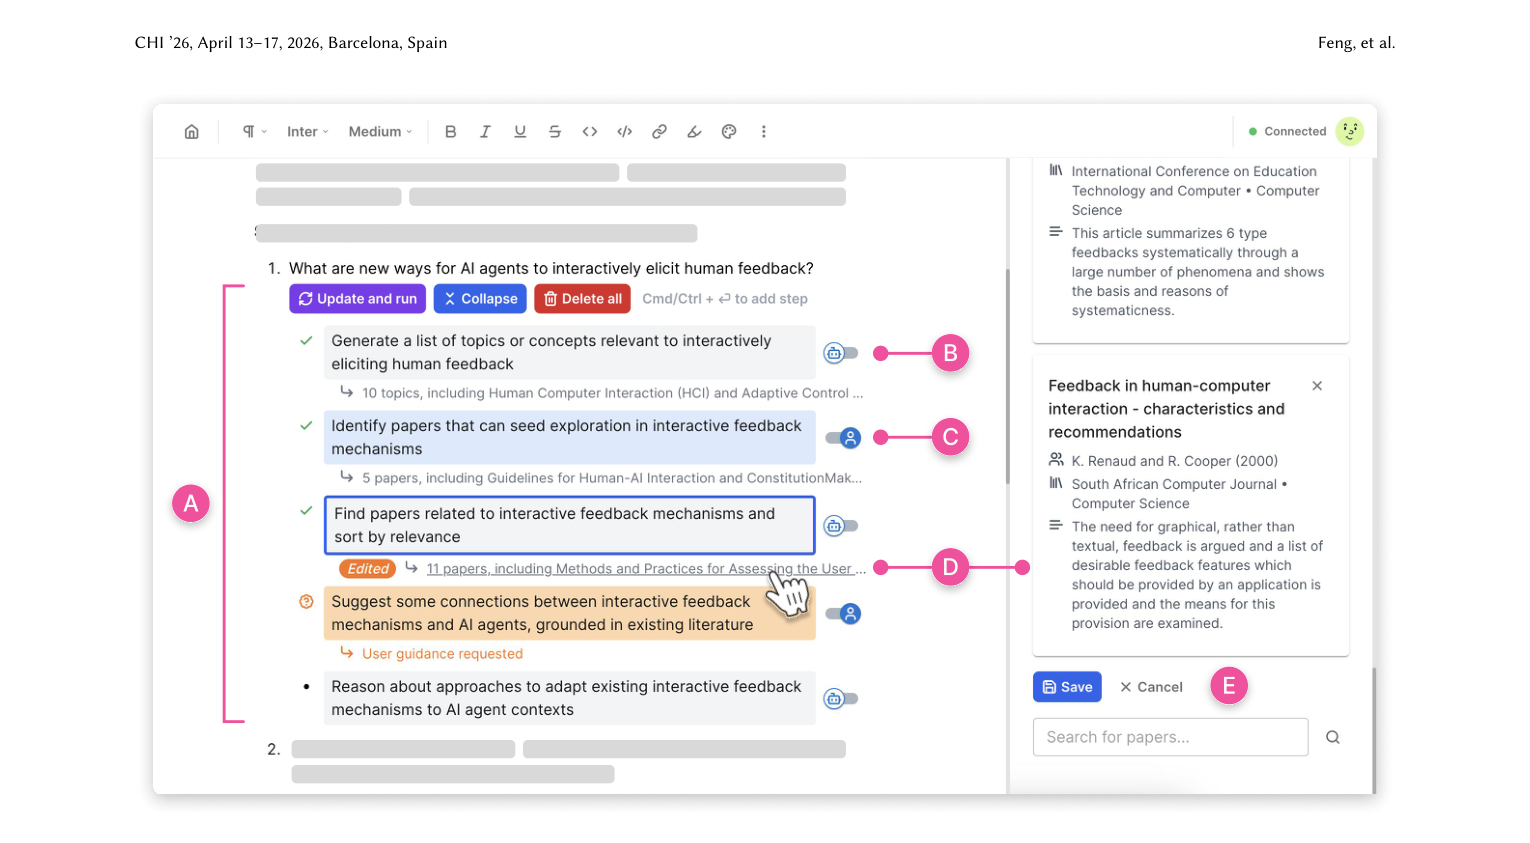Apply inline code formatting
This screenshot has width=1530, height=843.
click(x=590, y=132)
